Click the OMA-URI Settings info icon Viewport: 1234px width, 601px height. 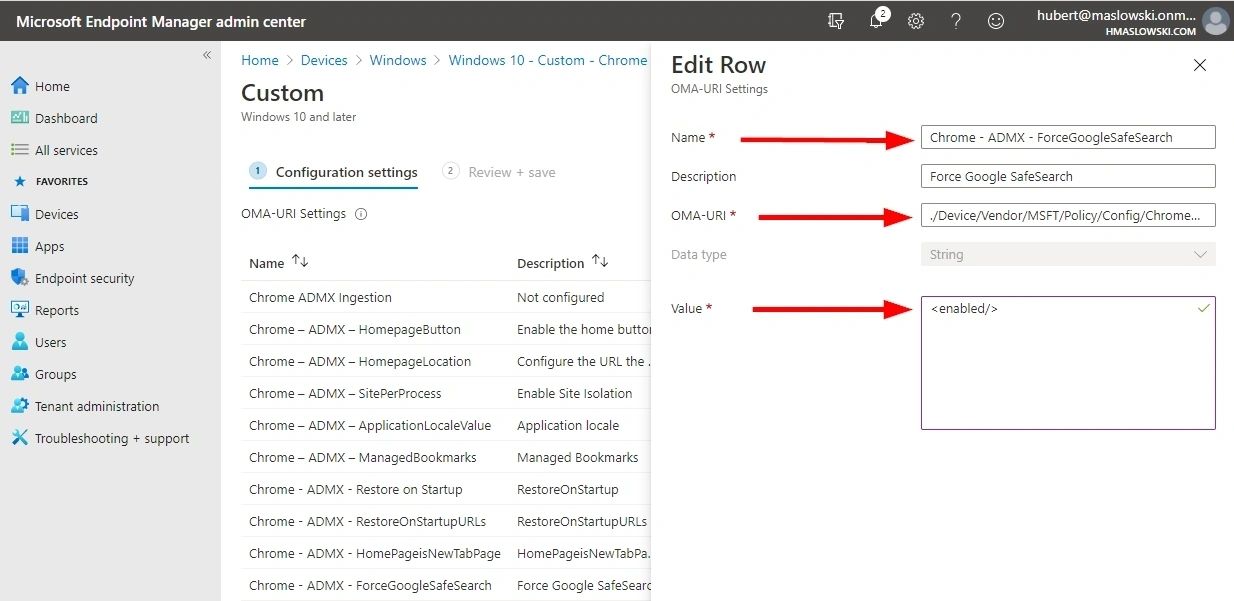coord(361,214)
